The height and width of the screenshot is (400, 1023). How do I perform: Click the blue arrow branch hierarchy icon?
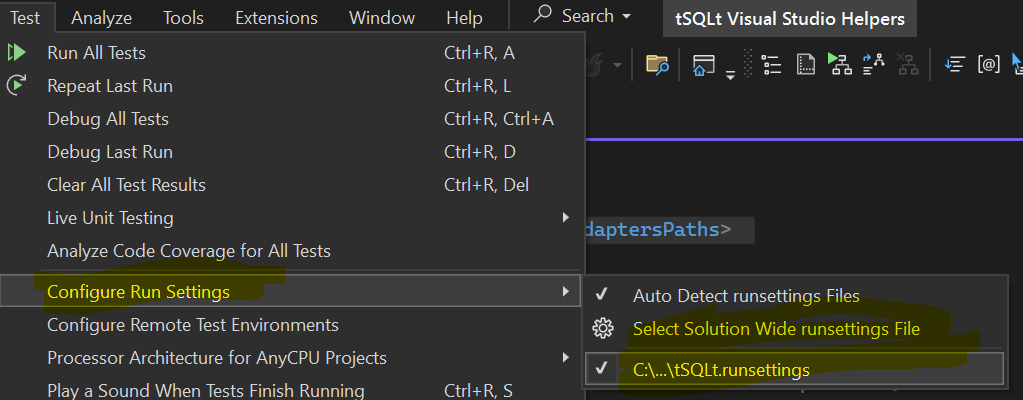pos(873,63)
